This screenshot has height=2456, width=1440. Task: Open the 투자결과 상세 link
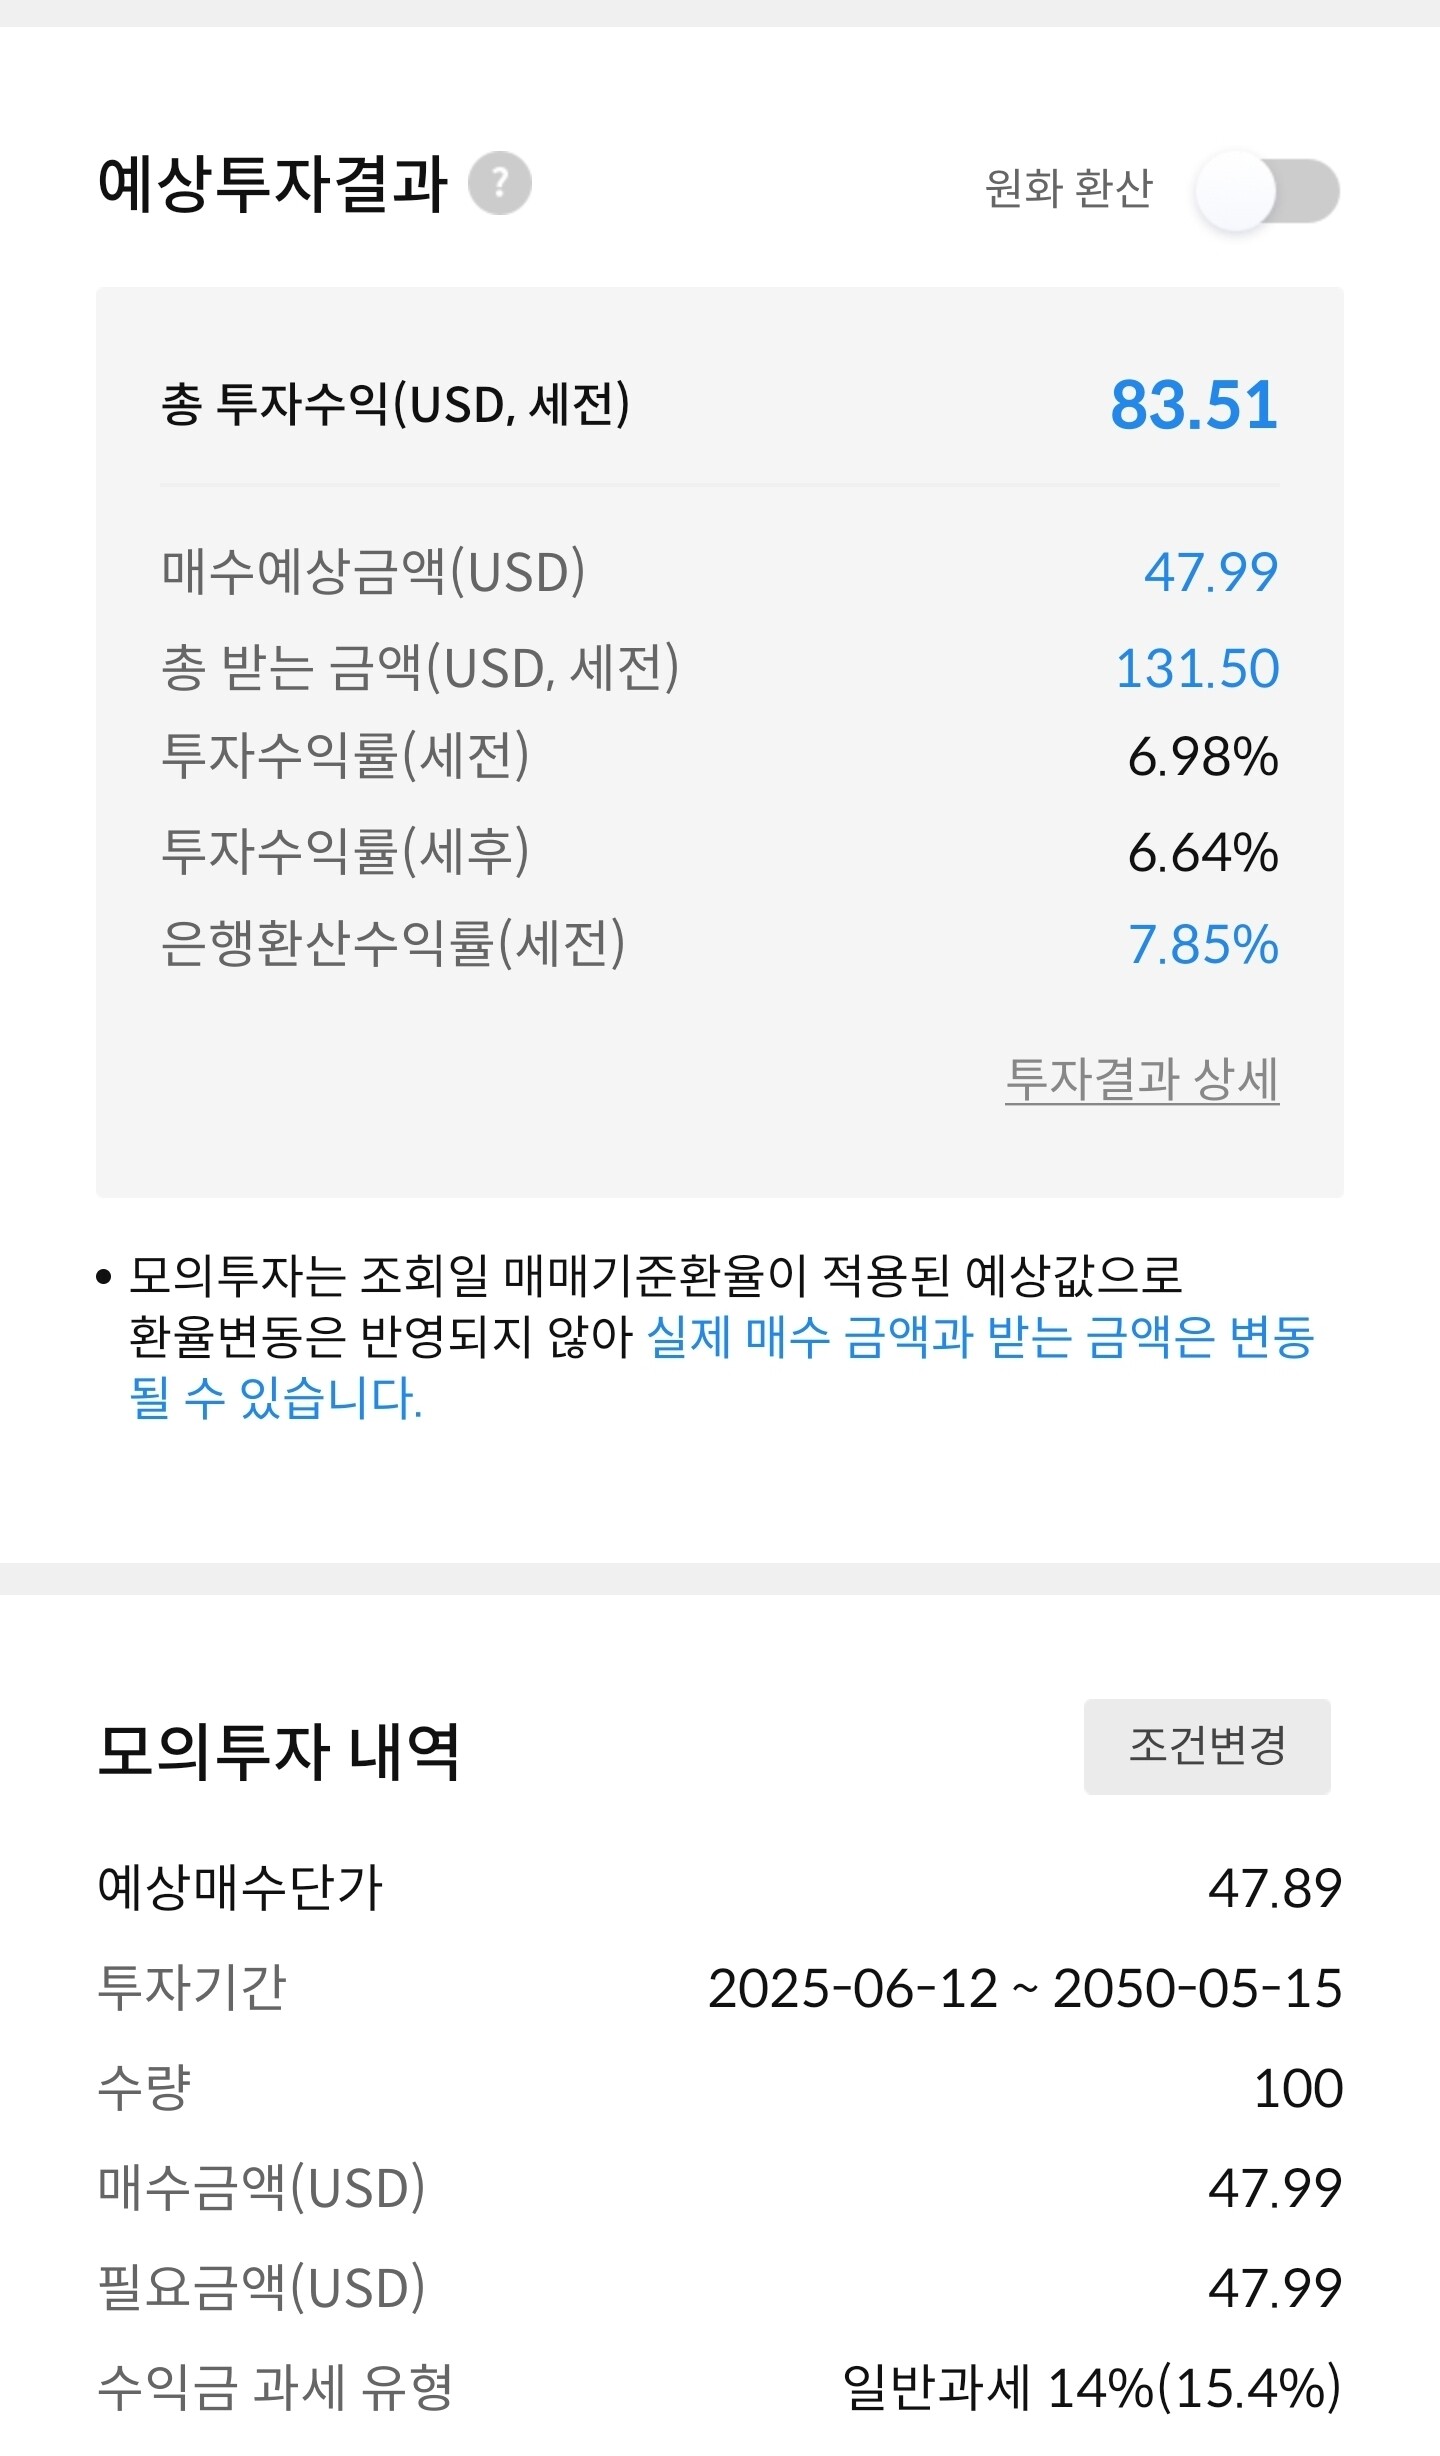[1142, 1080]
